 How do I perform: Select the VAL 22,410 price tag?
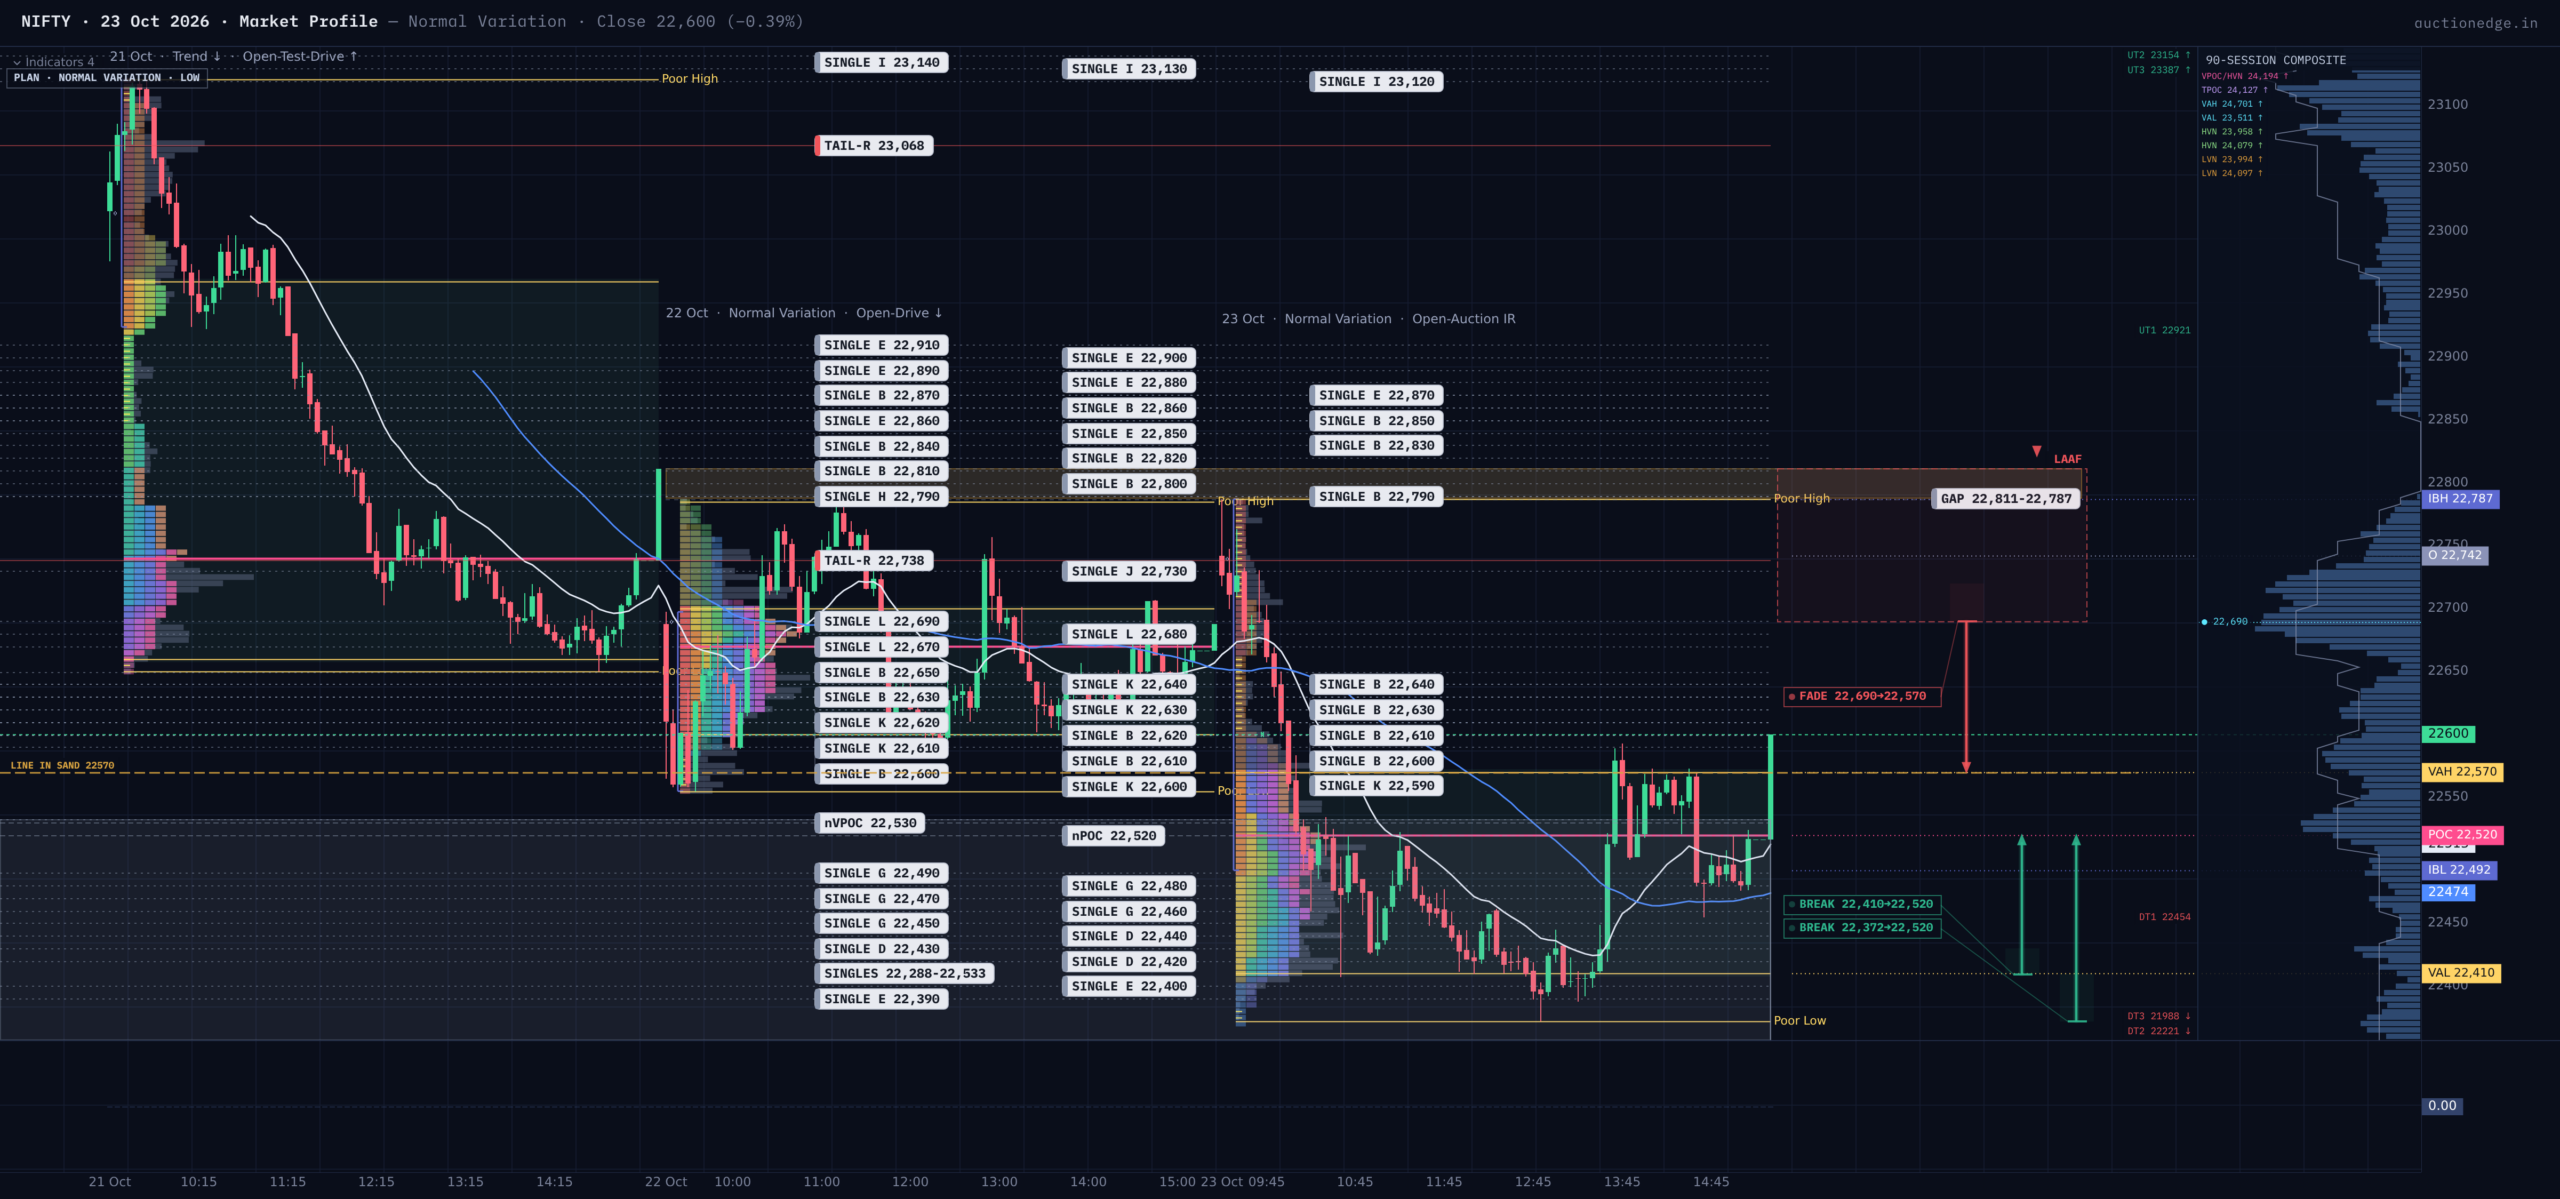[2461, 973]
